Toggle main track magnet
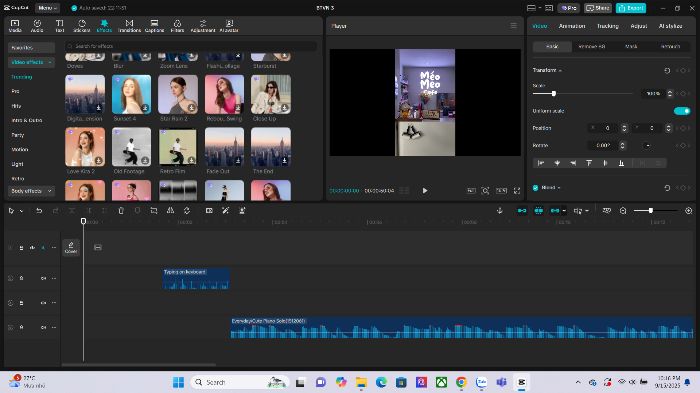The height and width of the screenshot is (393, 700). [522, 210]
